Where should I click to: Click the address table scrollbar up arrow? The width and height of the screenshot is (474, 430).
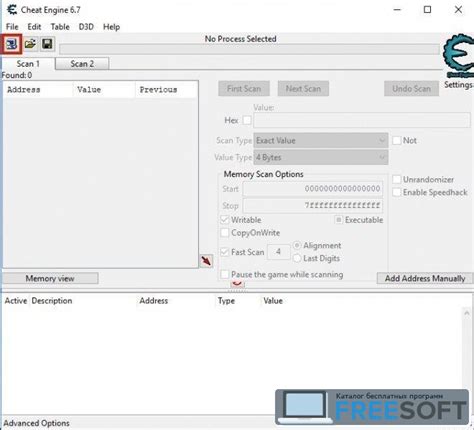(467, 313)
